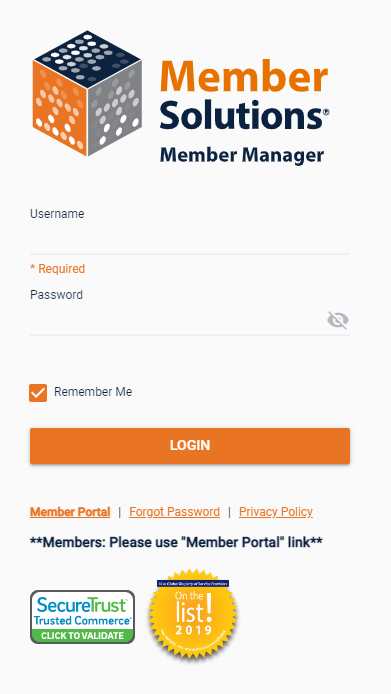Click the Member Solutions cube logo
Image resolution: width=391 pixels, height=694 pixels.
point(87,93)
